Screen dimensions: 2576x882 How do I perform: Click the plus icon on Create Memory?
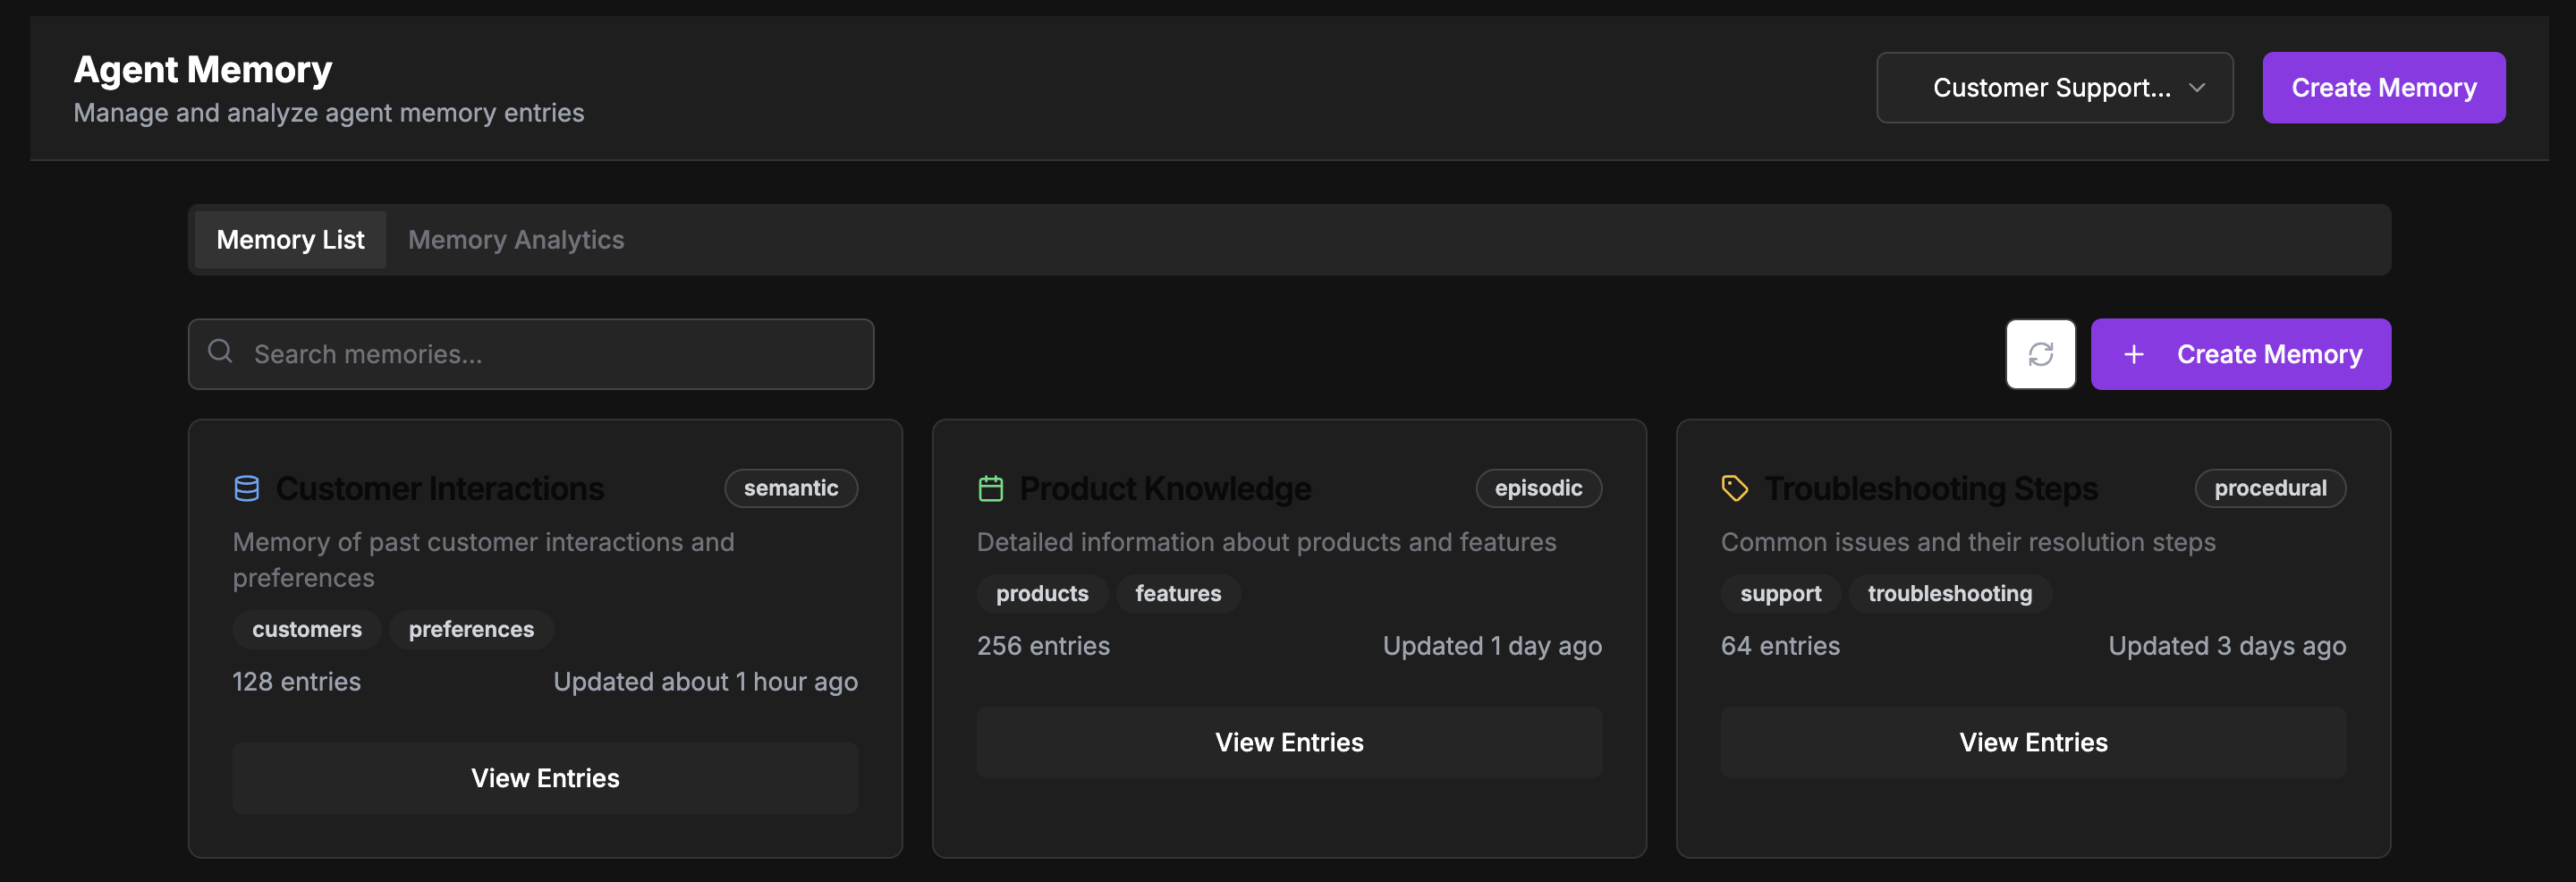[x=2135, y=355]
